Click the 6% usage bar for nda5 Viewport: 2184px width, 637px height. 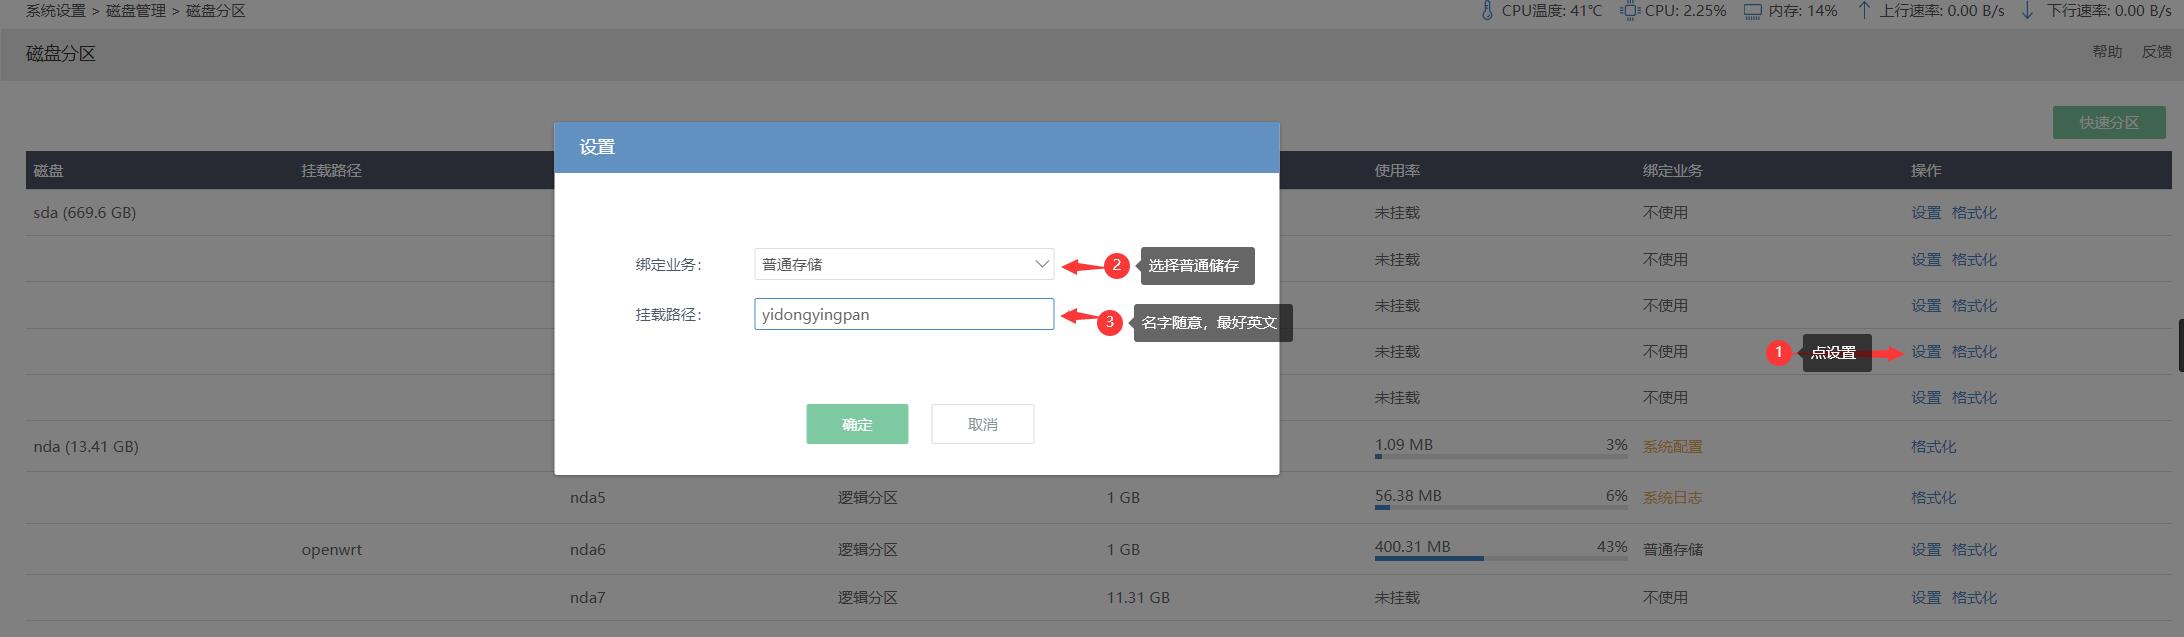[x=1501, y=508]
